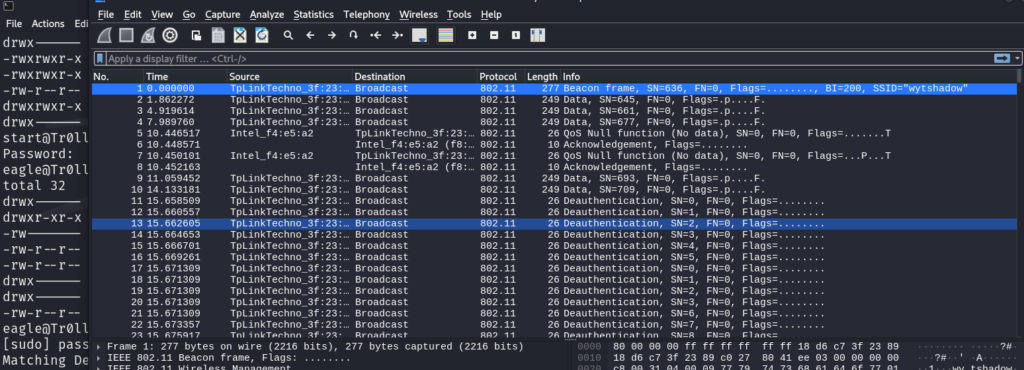Toggle packet list colorization
Screen dimensions: 1024x370
tap(446, 35)
